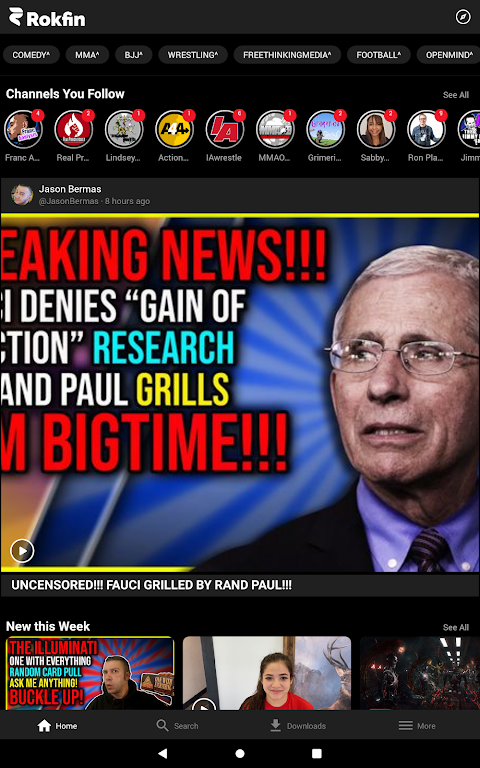Open the compass explore icon
This screenshot has height=768, width=480.
(x=463, y=17)
